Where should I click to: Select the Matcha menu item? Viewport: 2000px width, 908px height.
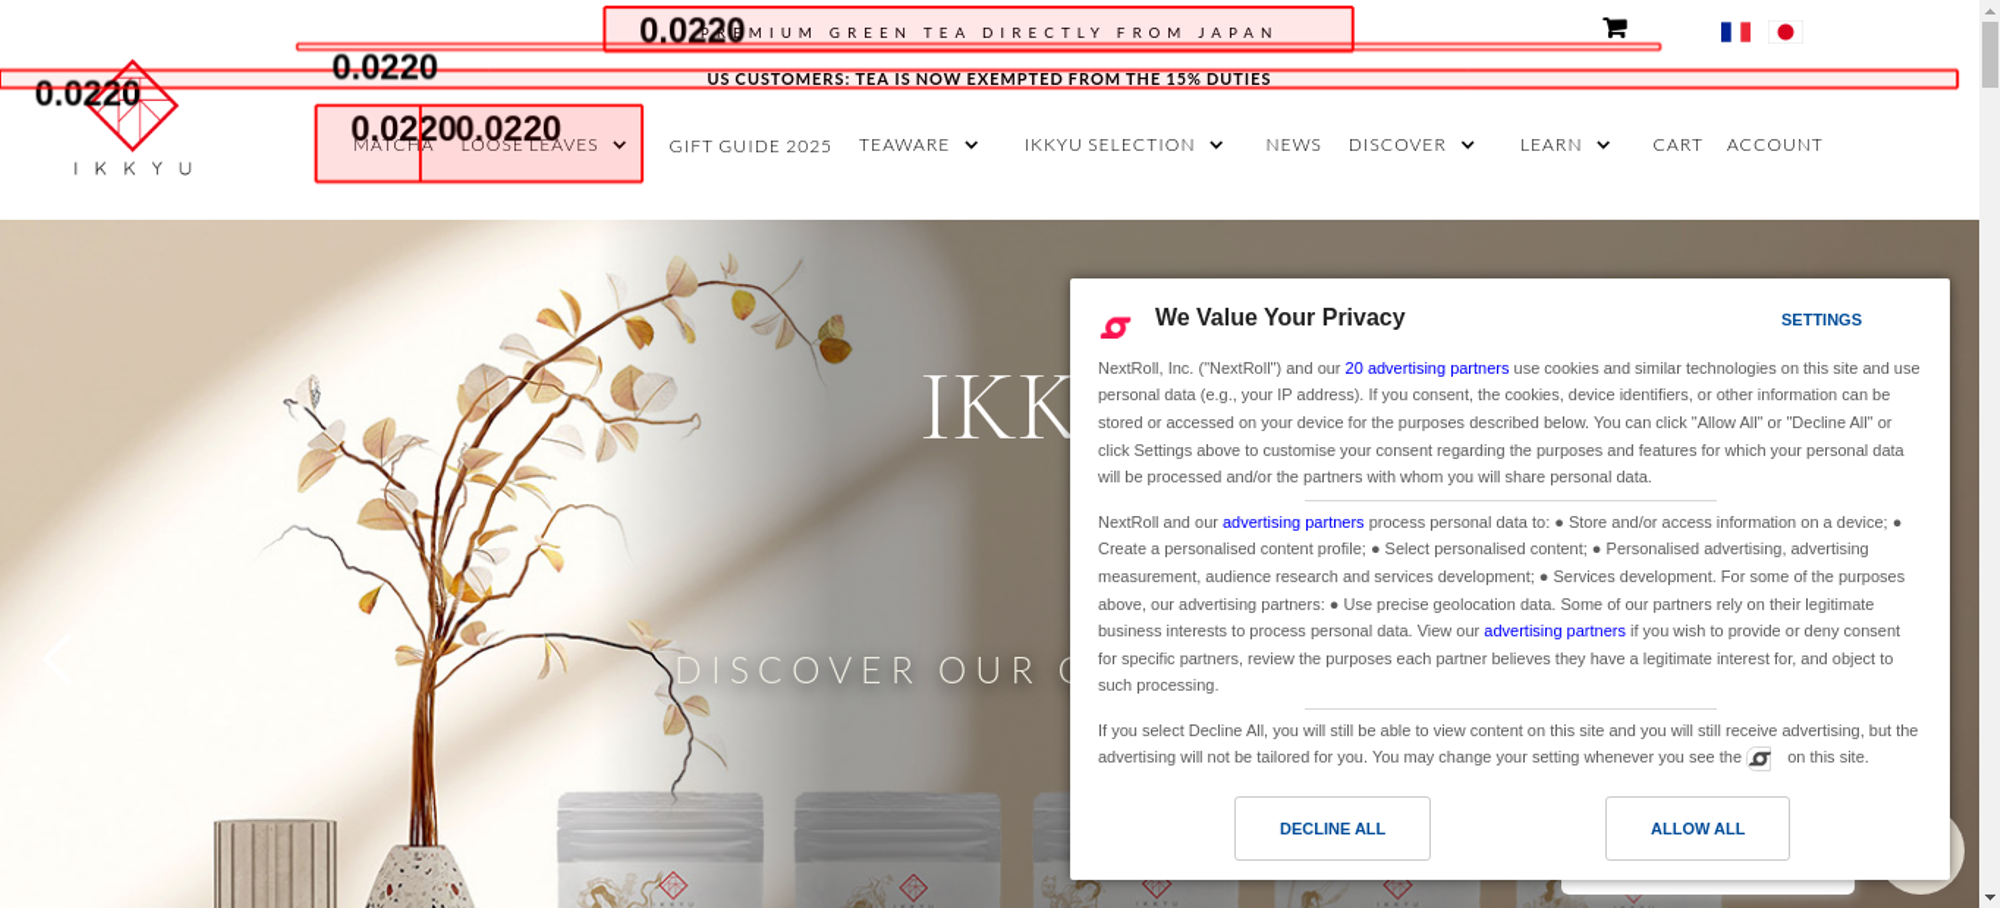[x=393, y=145]
